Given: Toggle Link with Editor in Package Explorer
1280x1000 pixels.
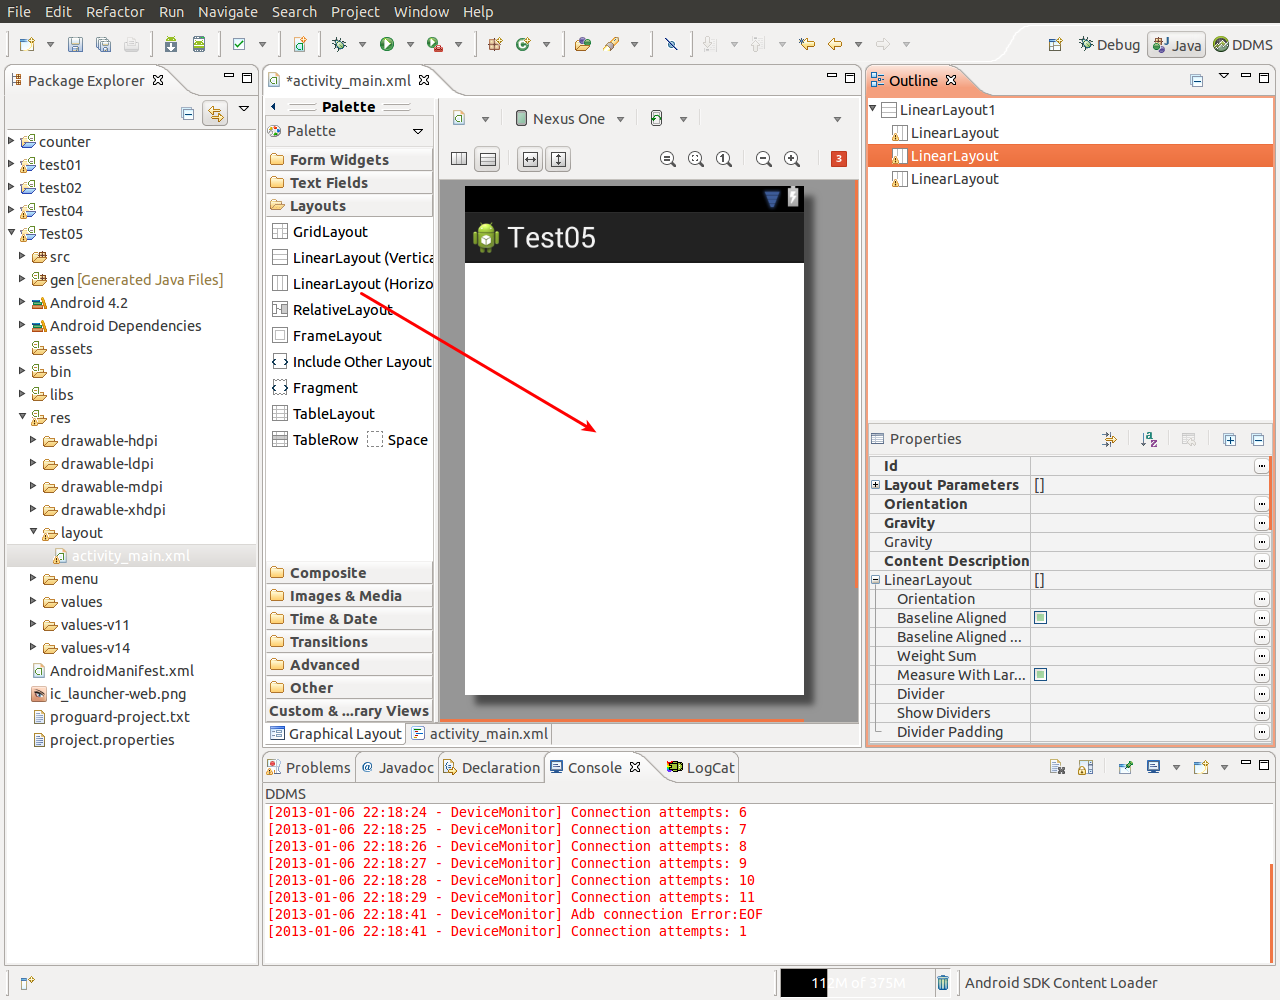Looking at the screenshot, I should coord(215,113).
